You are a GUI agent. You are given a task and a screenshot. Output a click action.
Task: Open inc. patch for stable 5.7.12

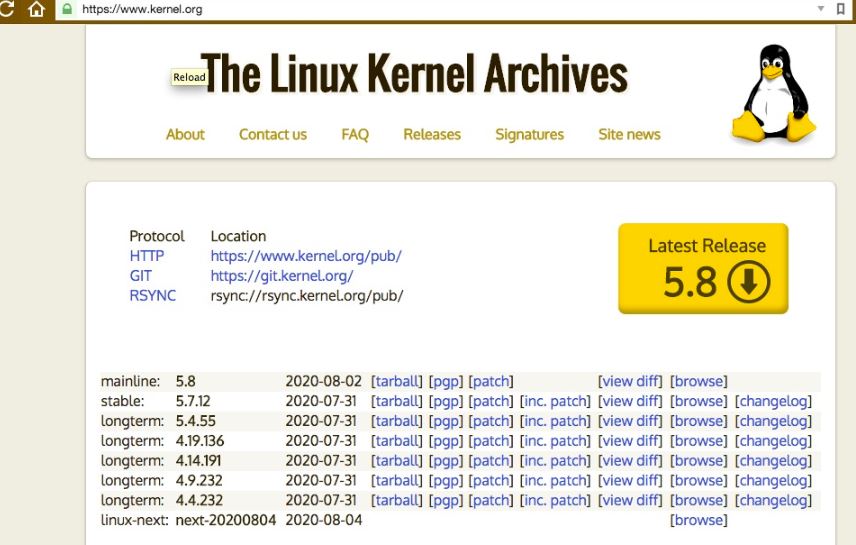pyautogui.click(x=555, y=401)
